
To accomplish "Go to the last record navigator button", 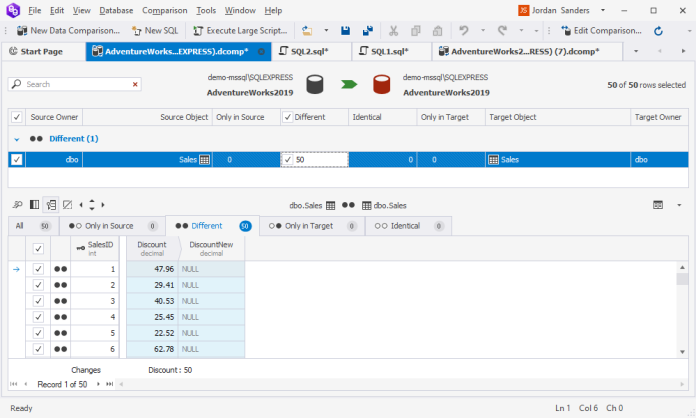I will [109, 384].
